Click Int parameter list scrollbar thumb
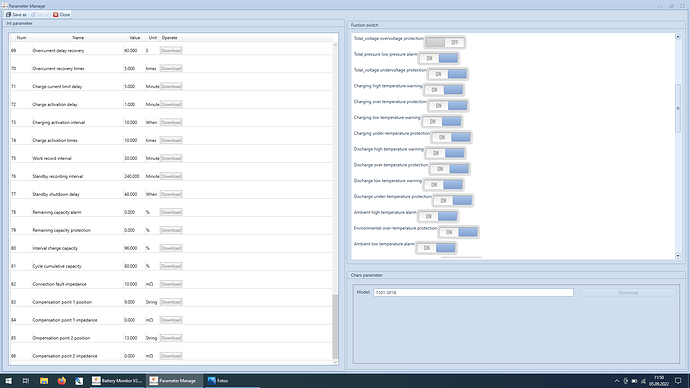 pyautogui.click(x=335, y=327)
